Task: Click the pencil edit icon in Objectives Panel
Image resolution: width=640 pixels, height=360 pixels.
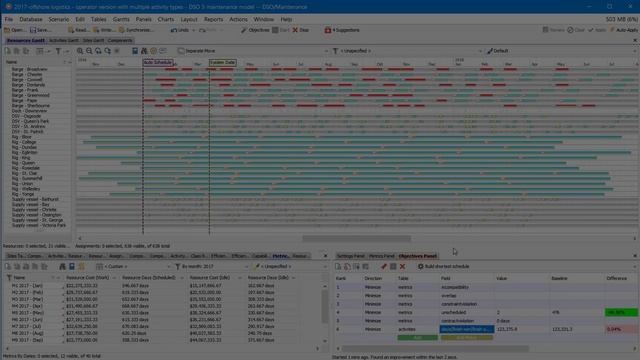Action: 384,267
